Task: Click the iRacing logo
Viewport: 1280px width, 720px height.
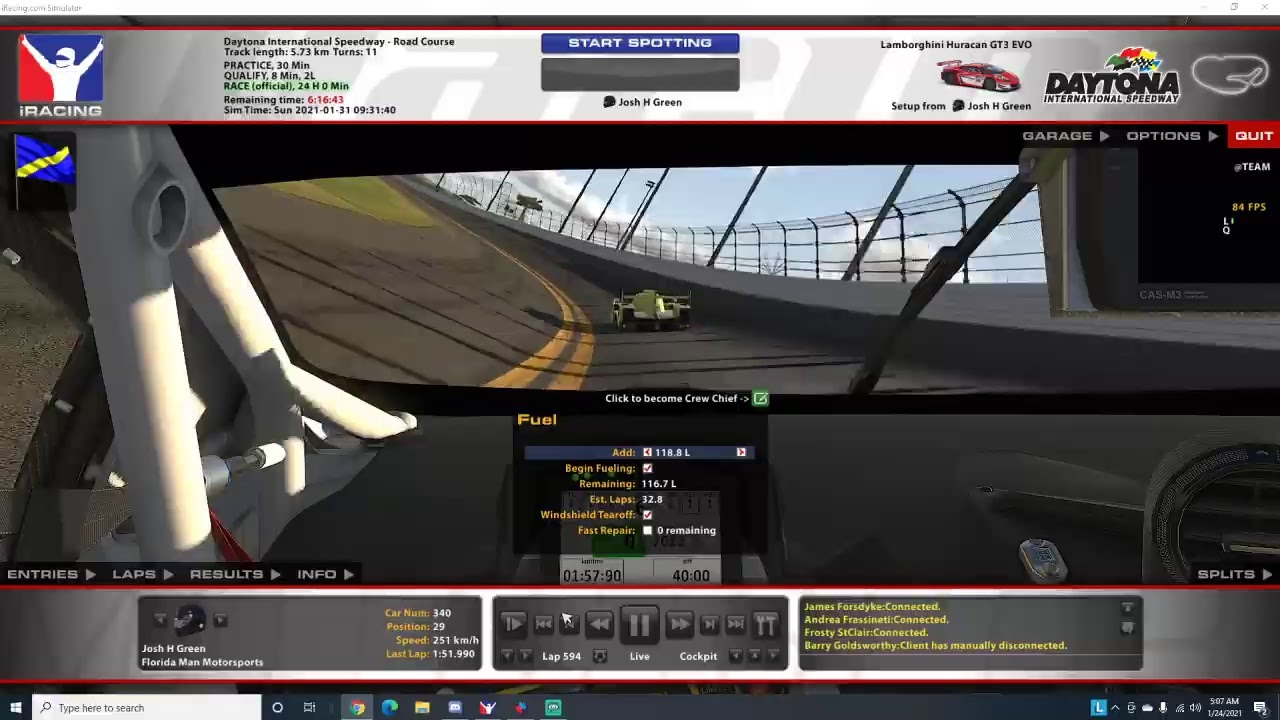Action: pyautogui.click(x=61, y=76)
